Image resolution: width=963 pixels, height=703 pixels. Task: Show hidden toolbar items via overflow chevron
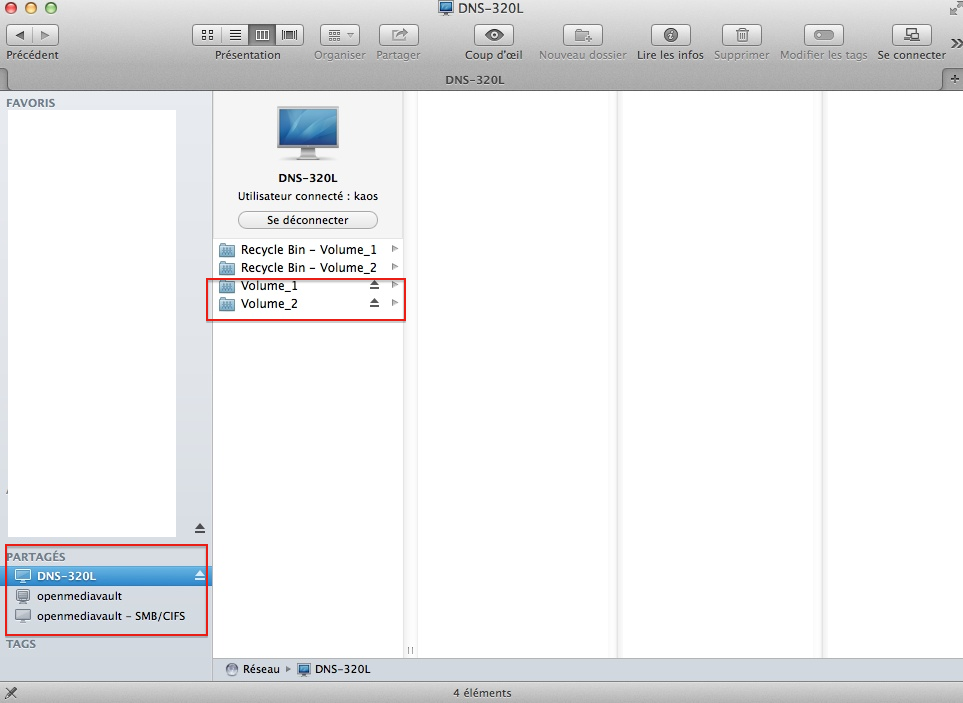click(x=955, y=41)
